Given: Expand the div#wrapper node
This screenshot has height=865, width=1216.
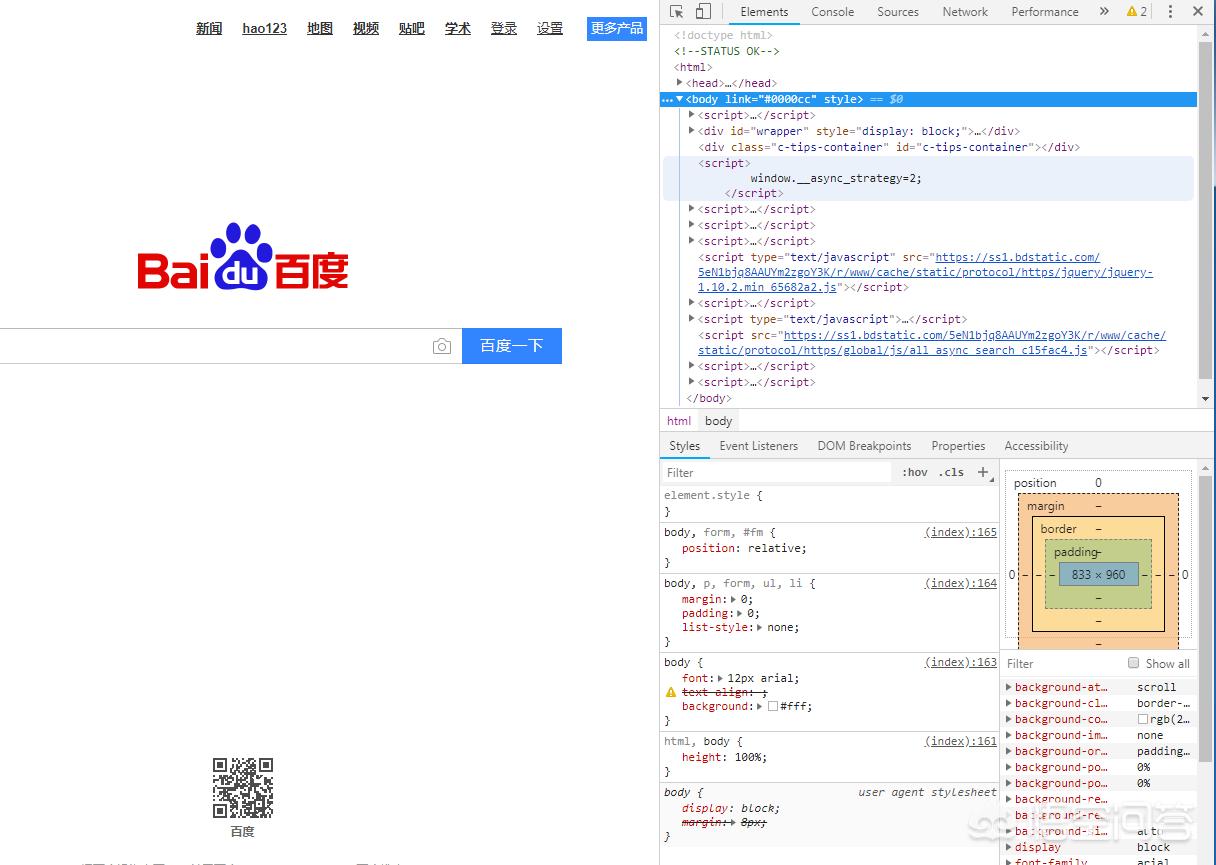Looking at the screenshot, I should tap(692, 131).
